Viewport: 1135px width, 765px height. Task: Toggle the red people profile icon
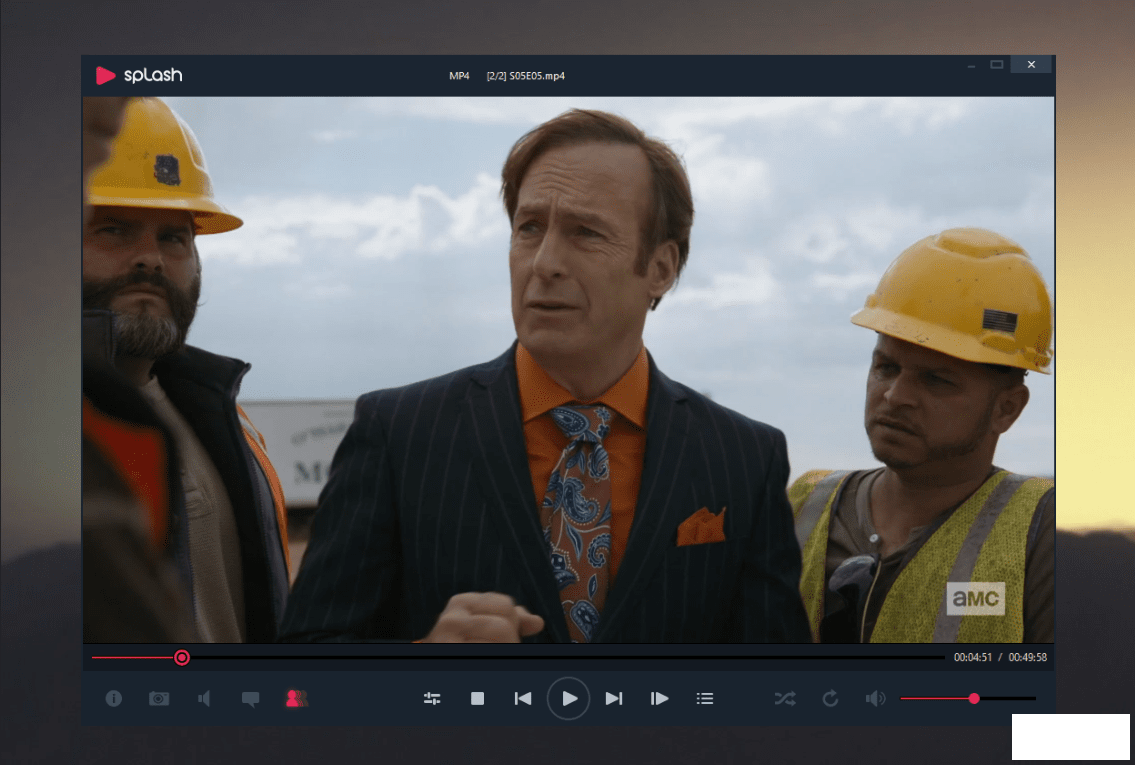tap(297, 698)
